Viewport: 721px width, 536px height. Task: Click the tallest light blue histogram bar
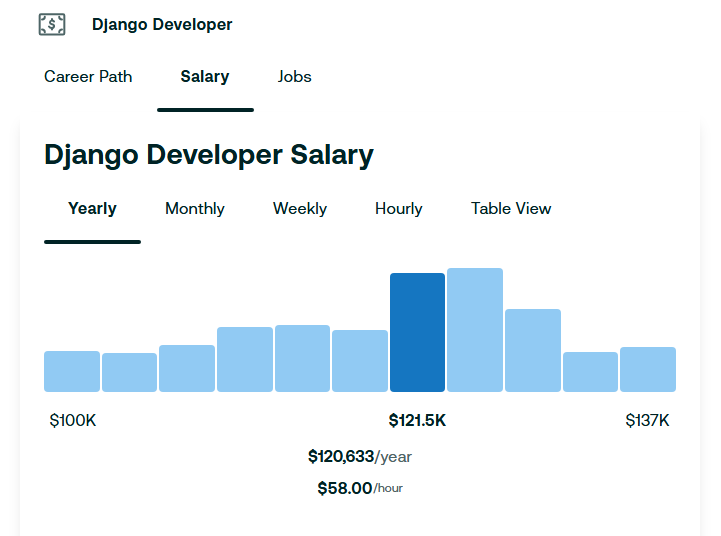click(x=475, y=330)
